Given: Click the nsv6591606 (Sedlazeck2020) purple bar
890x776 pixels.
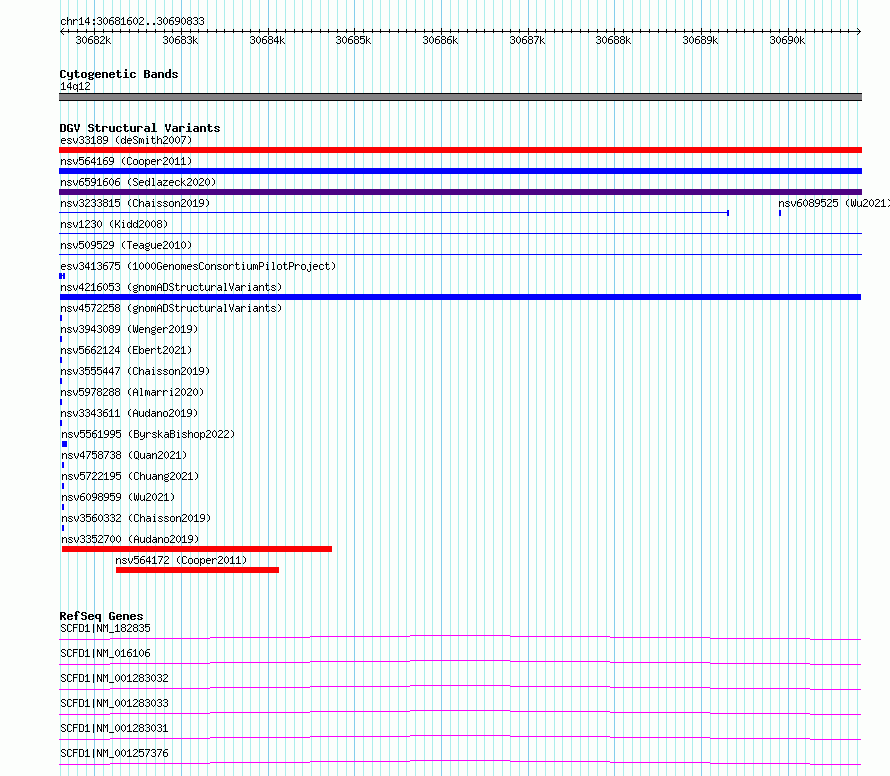Looking at the screenshot, I should pos(460,192).
